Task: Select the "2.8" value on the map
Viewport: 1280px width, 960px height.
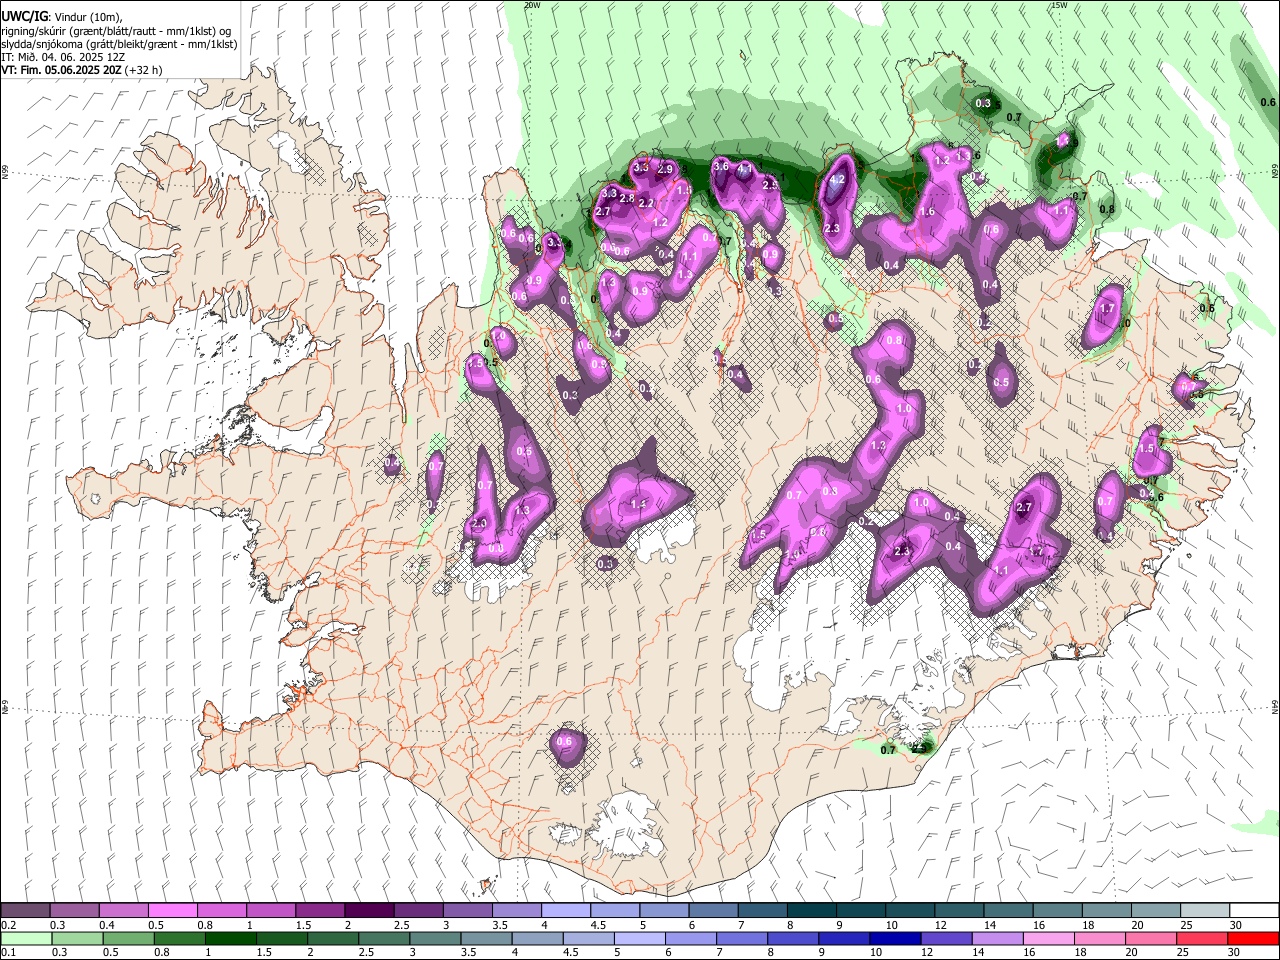Action: [627, 199]
